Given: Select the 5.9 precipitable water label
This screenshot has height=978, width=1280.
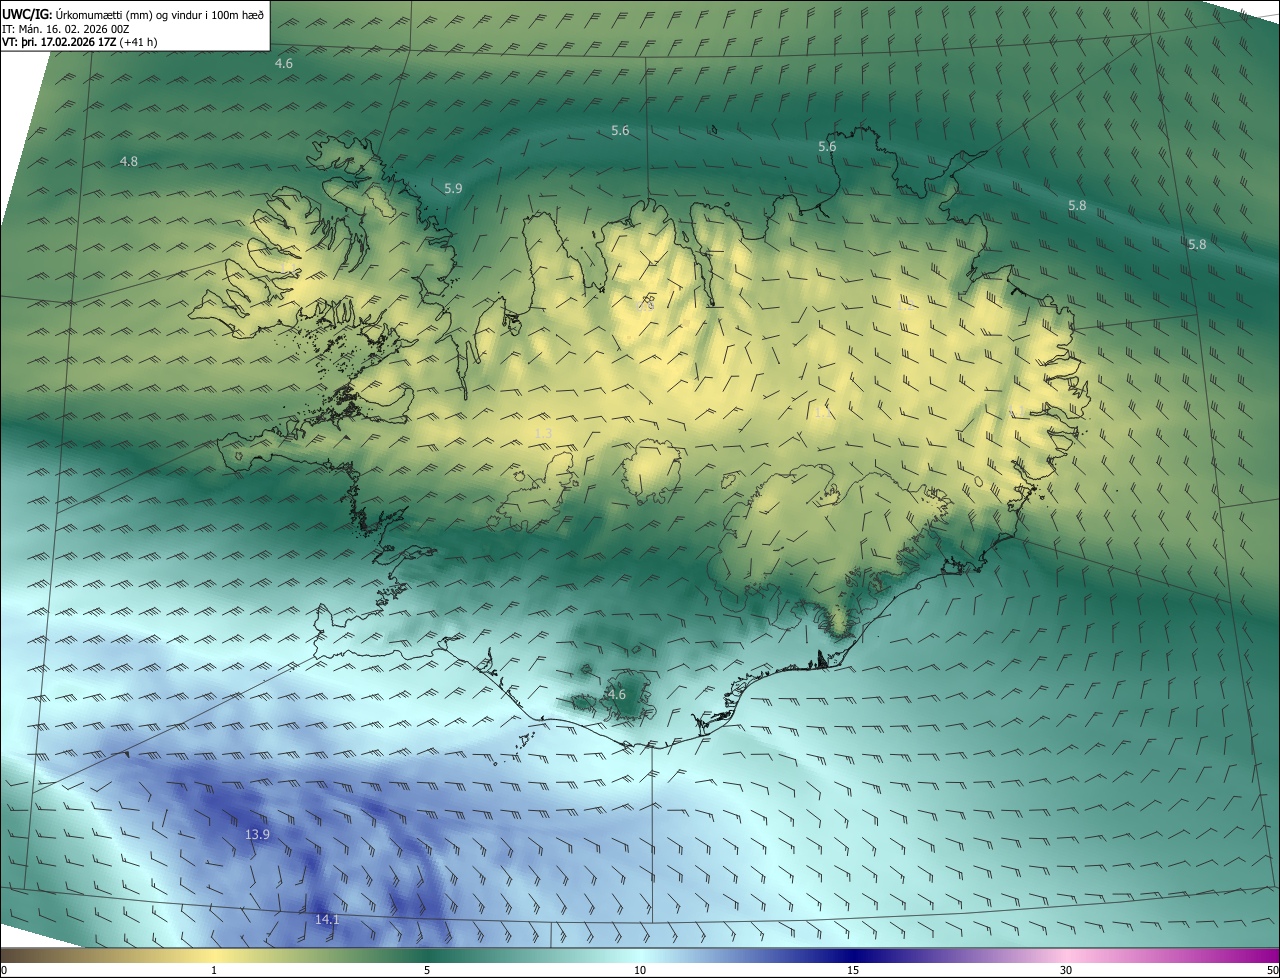Looking at the screenshot, I should tap(453, 188).
